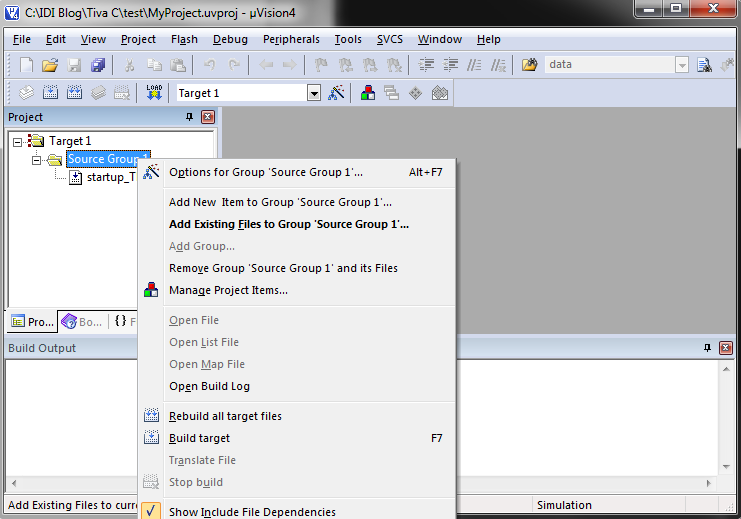
Task: Click the Stop Build toolbar icon
Action: [122, 92]
